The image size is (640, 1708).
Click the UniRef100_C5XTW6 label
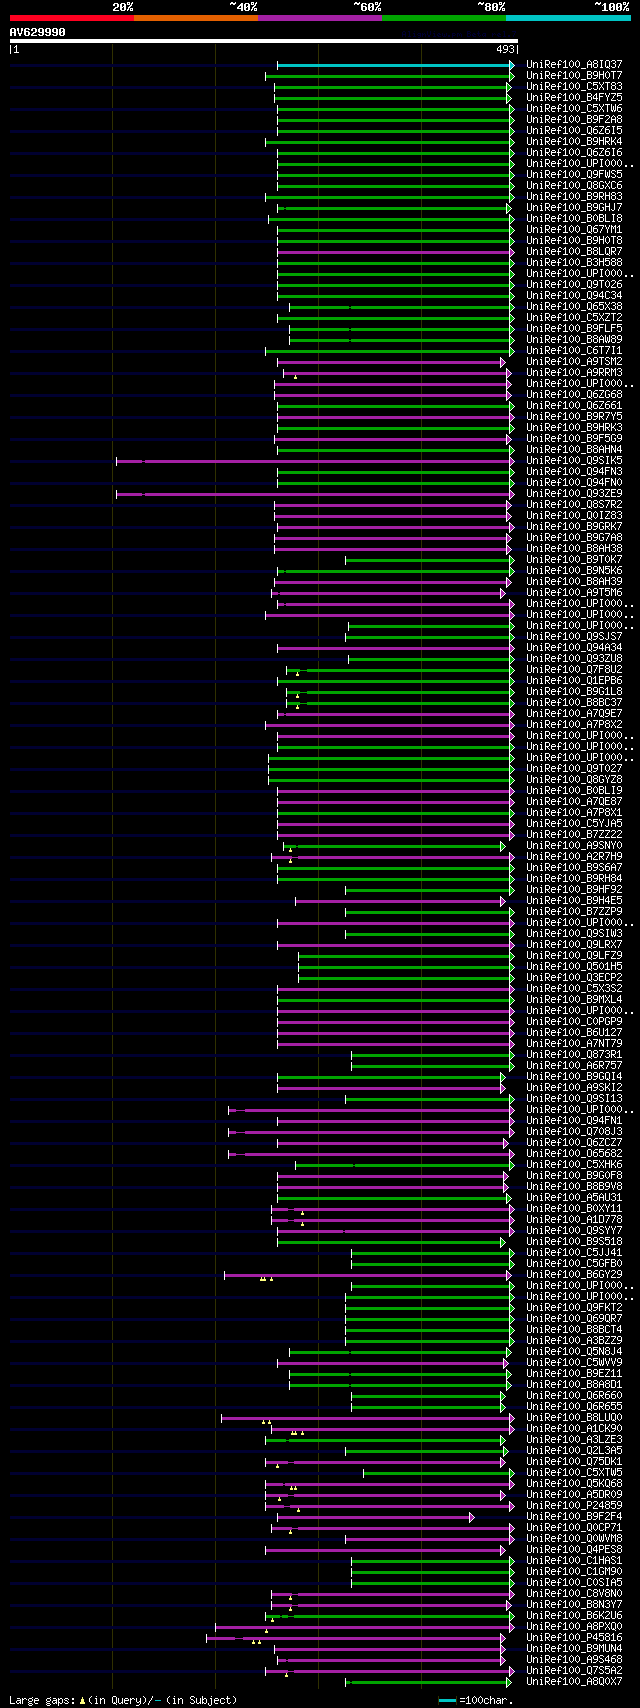574,109
